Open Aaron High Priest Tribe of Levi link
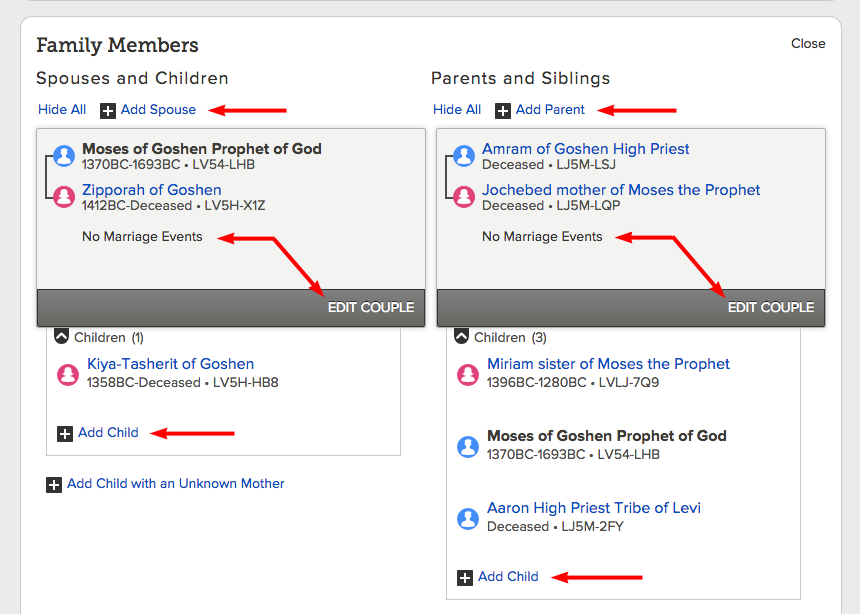860x614 pixels. (x=594, y=508)
